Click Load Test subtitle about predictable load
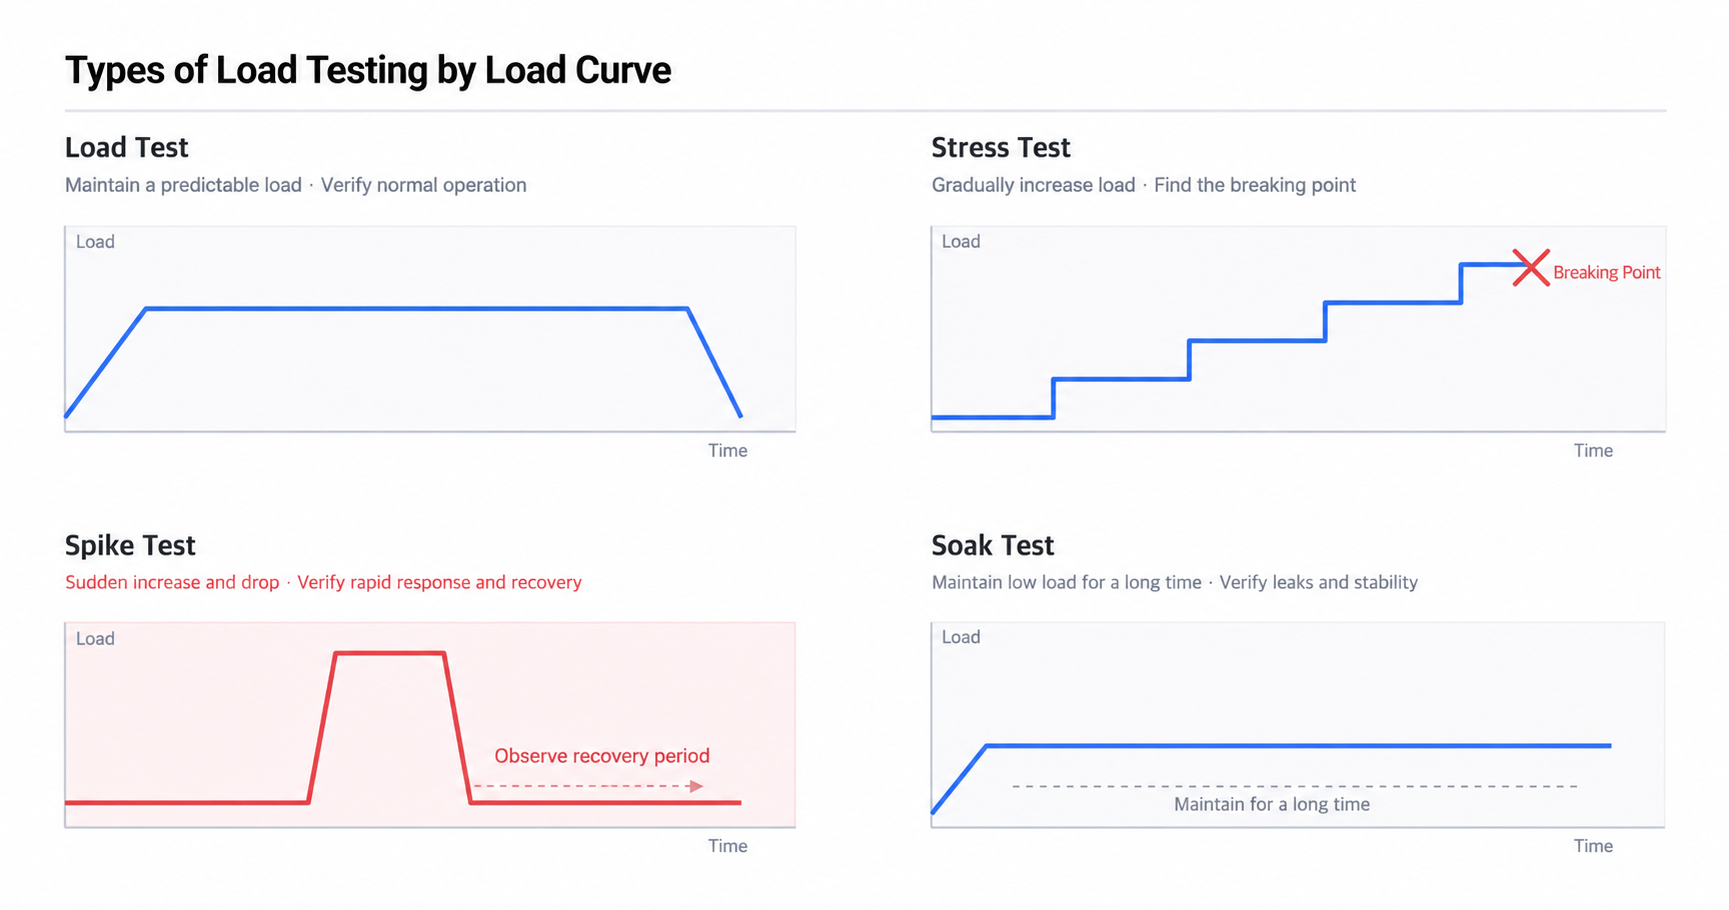The width and height of the screenshot is (1729, 910). coord(295,185)
